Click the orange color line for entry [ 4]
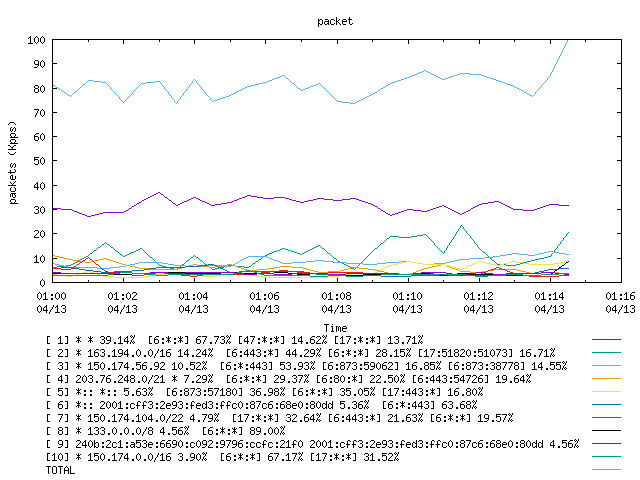The height and width of the screenshot is (480, 640). 606,378
